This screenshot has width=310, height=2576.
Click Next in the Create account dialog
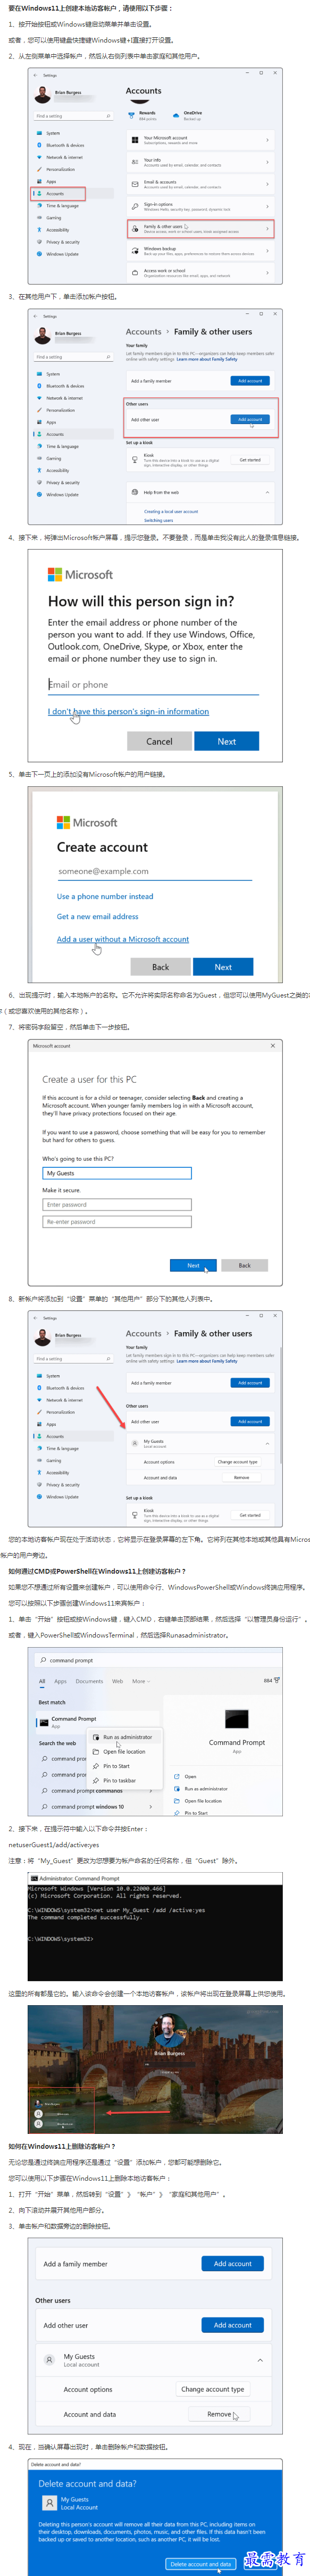(x=223, y=967)
